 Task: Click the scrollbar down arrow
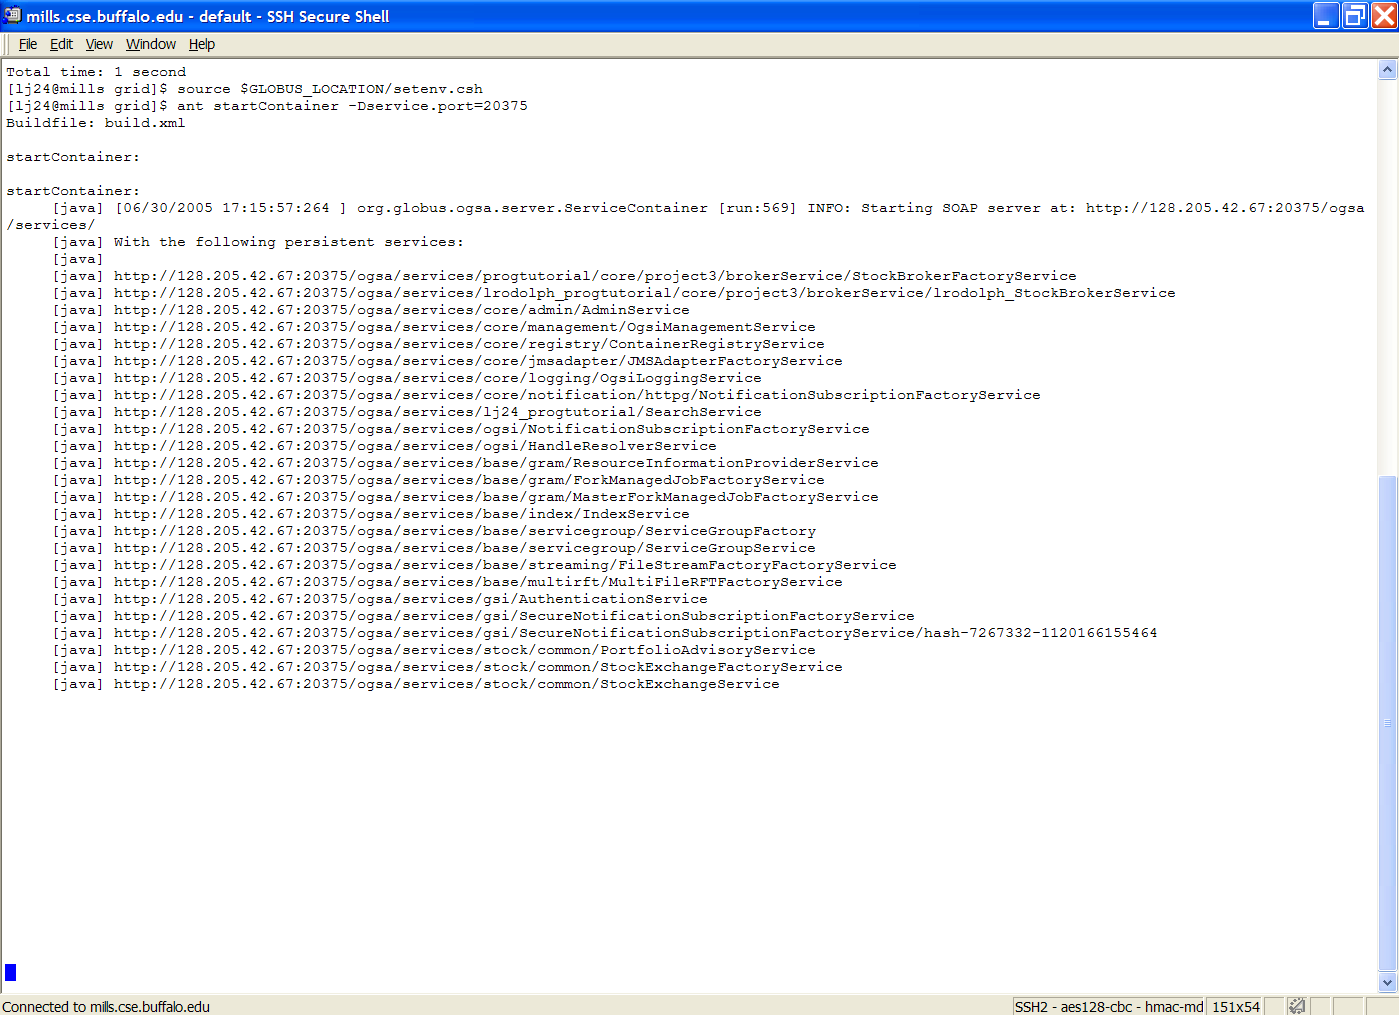point(1387,983)
